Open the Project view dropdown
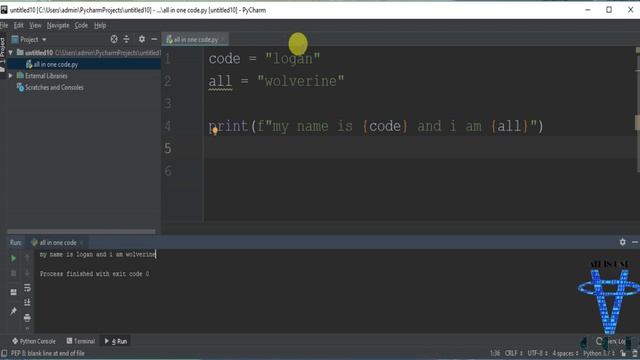The height and width of the screenshot is (360, 640). click(x=29, y=40)
